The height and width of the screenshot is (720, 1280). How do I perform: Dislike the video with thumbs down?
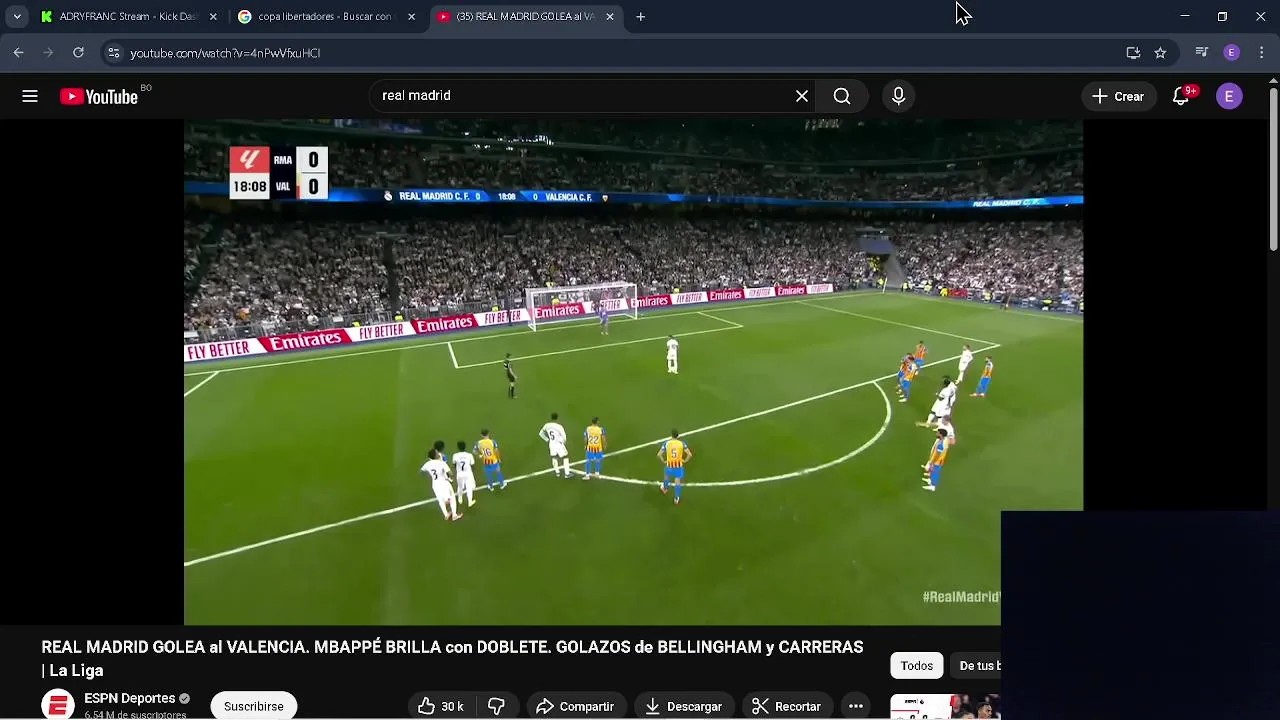[496, 706]
